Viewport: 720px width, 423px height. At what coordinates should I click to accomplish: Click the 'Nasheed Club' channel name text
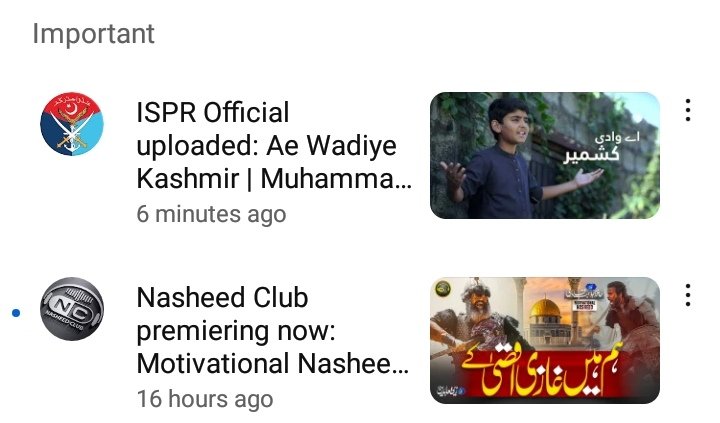pyautogui.click(x=222, y=298)
